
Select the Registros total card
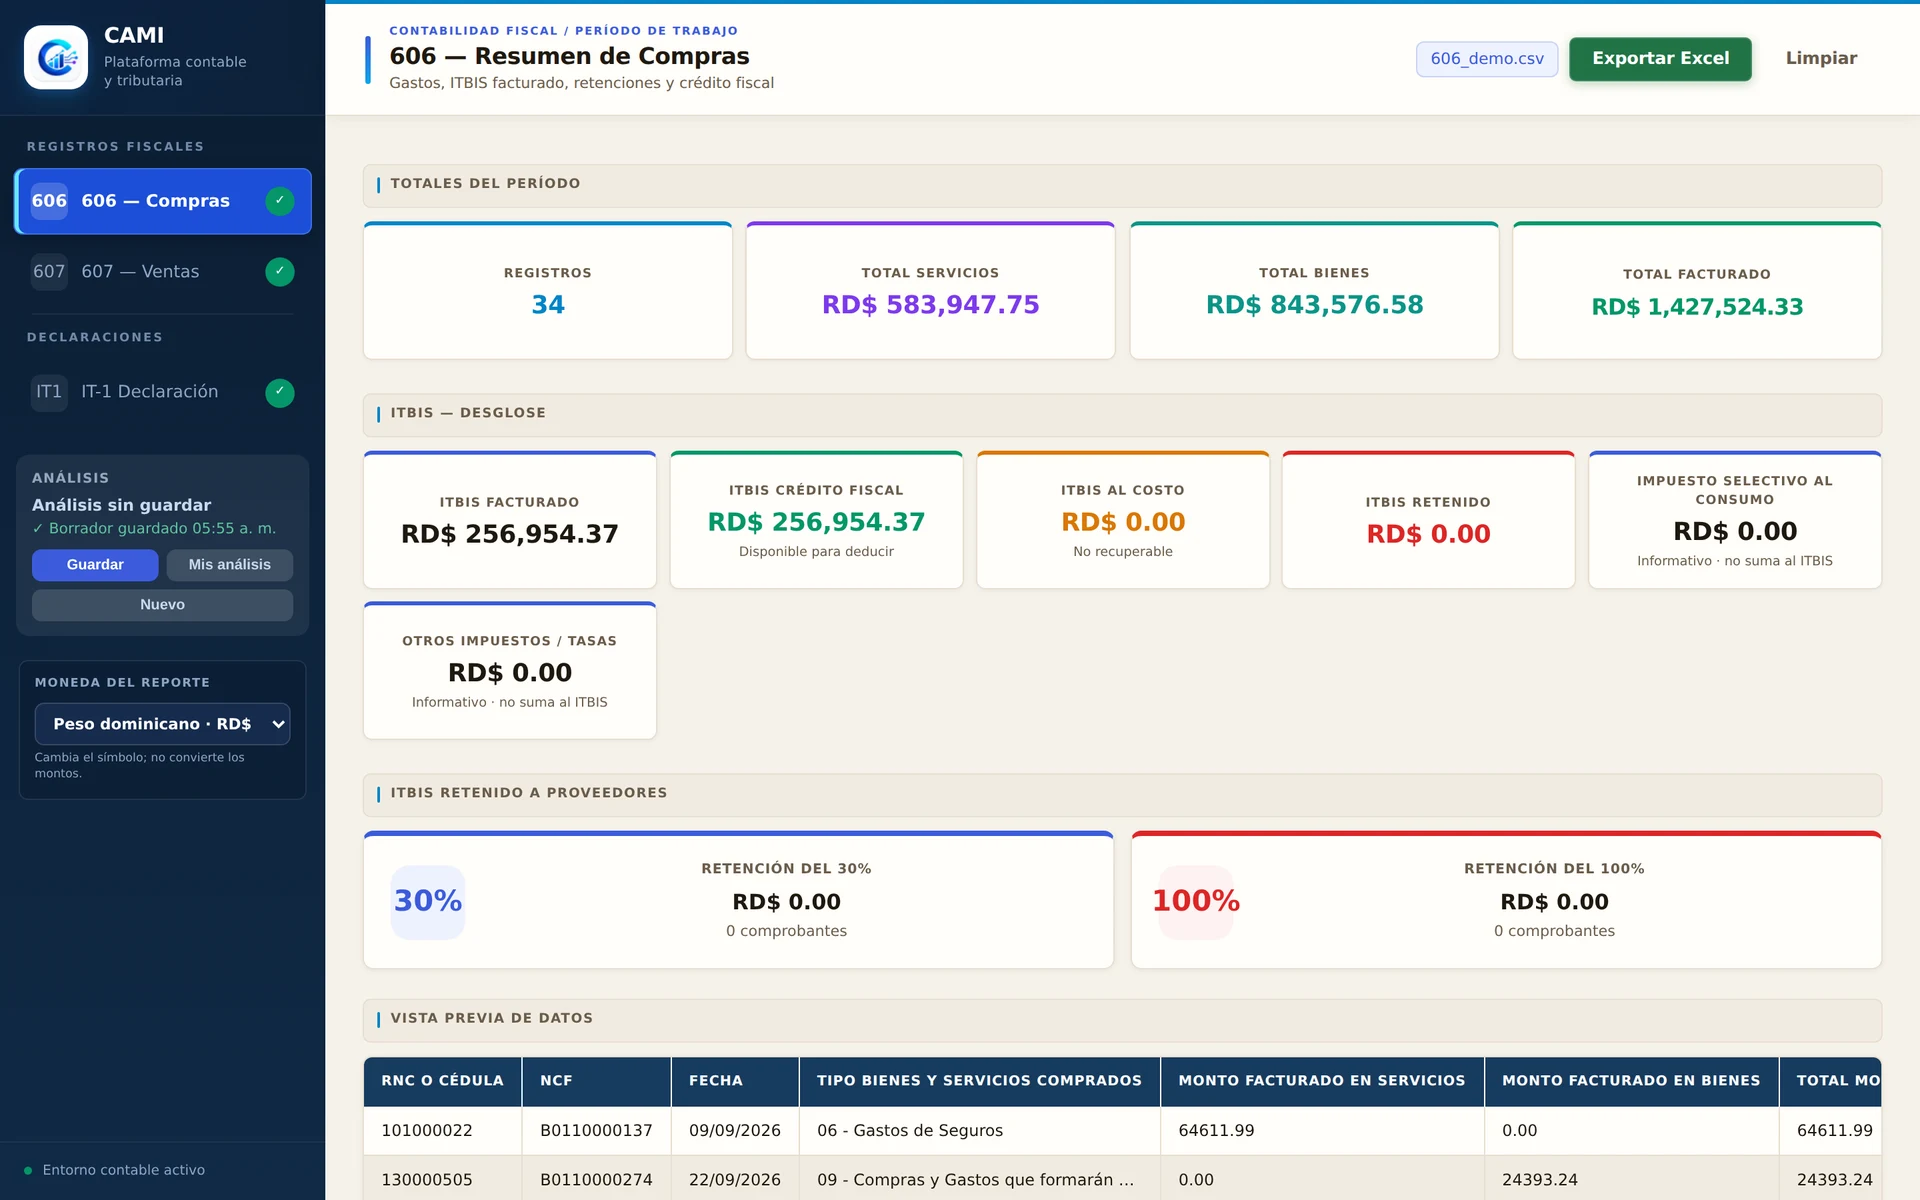click(548, 291)
